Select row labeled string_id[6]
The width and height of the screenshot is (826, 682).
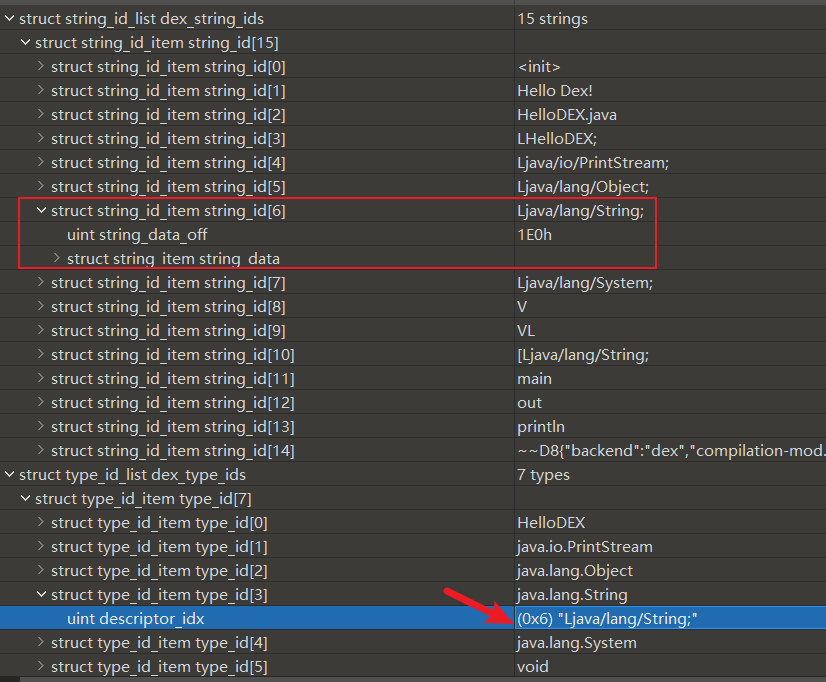[x=413, y=211]
